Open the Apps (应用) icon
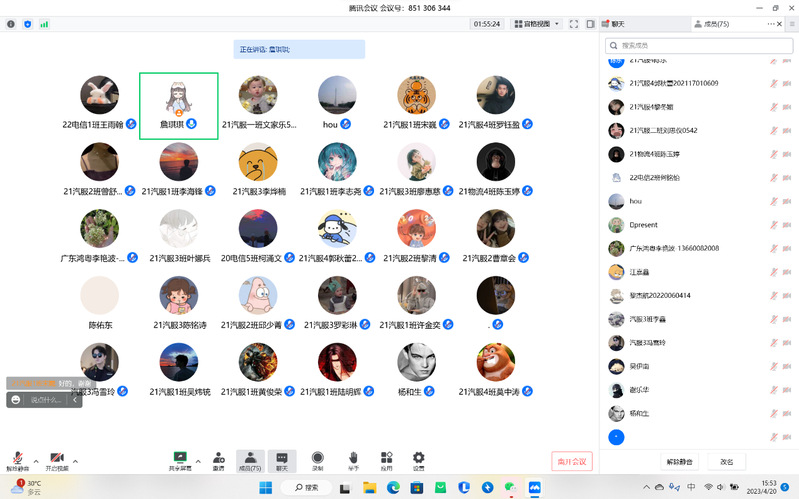This screenshot has height=499, width=799. click(386, 459)
